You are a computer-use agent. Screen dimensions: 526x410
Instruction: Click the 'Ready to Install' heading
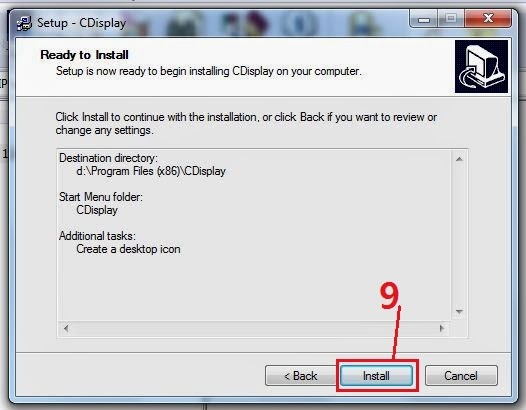pos(84,55)
